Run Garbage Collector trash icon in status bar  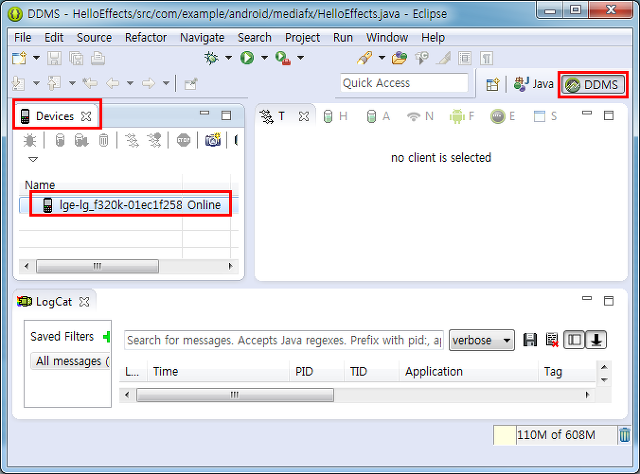tap(624, 435)
